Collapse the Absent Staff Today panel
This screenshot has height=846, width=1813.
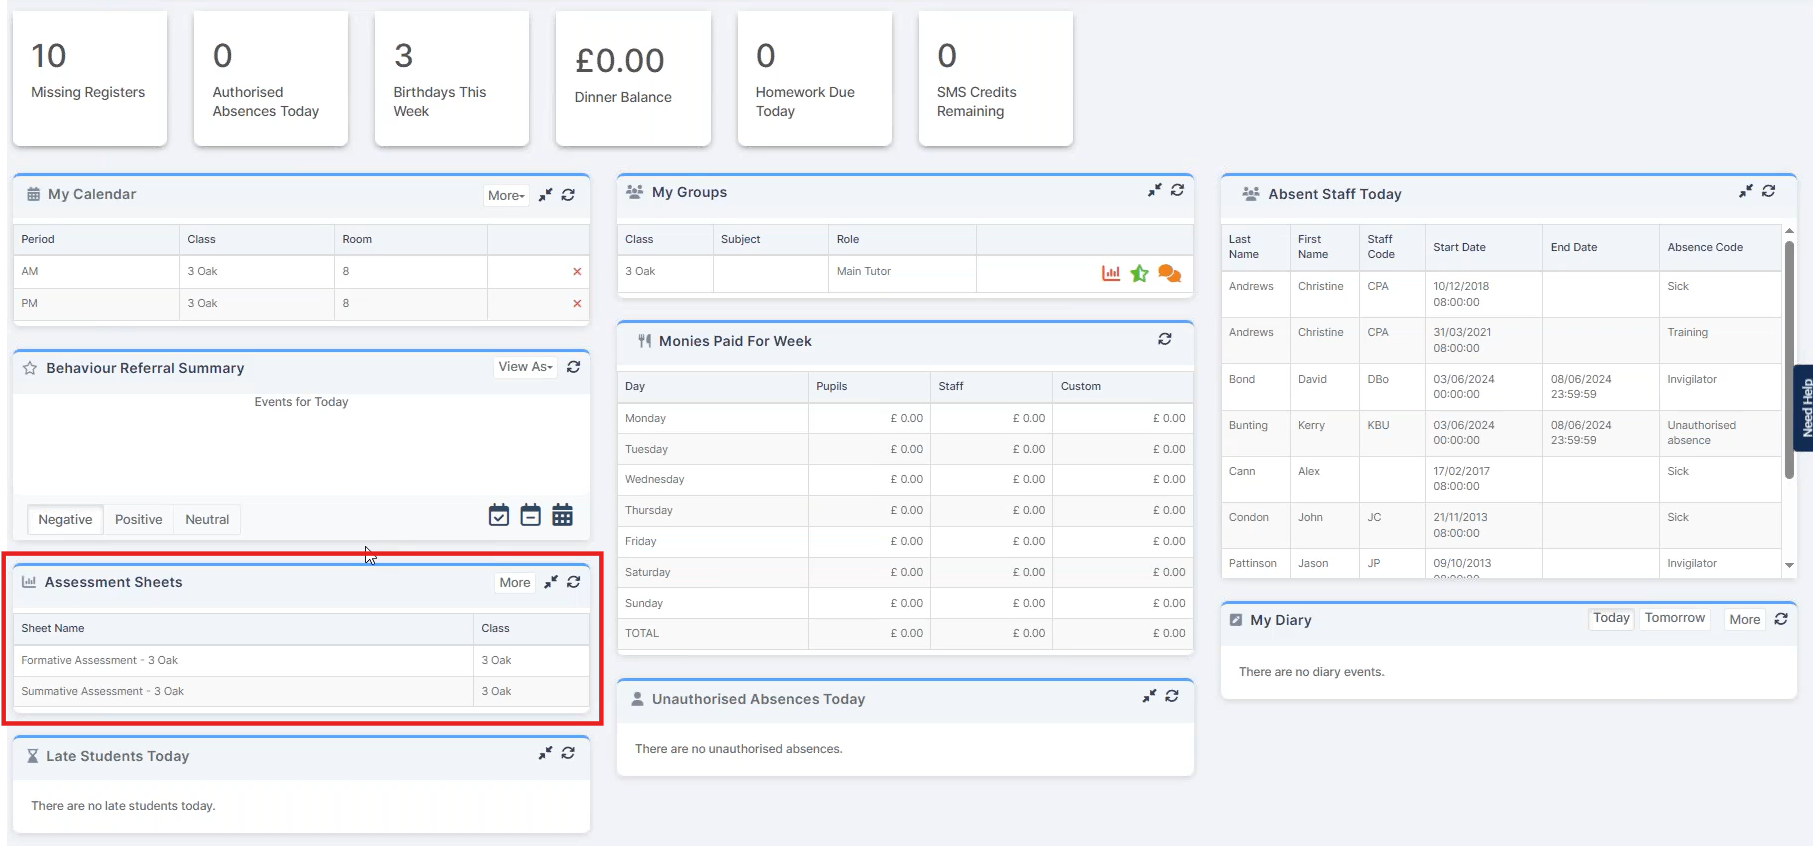(x=1745, y=191)
